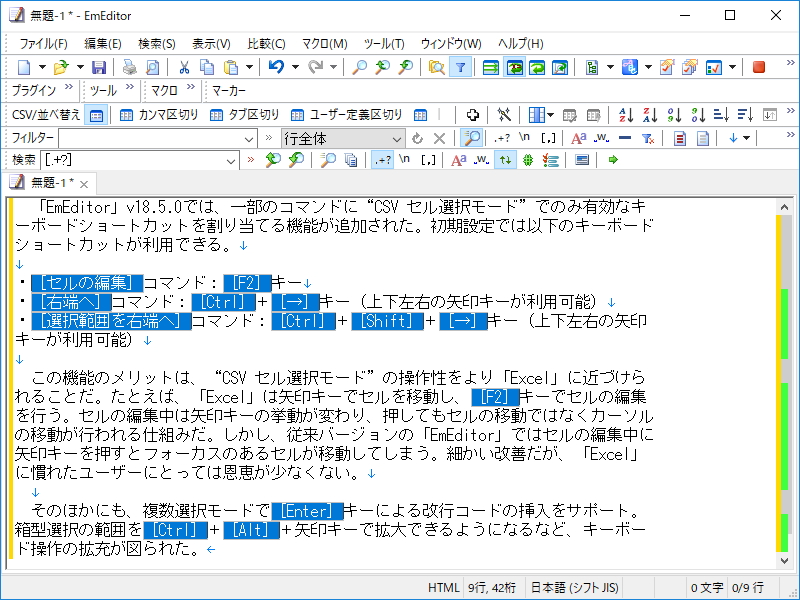Open the 編集(E) menu

(103, 44)
